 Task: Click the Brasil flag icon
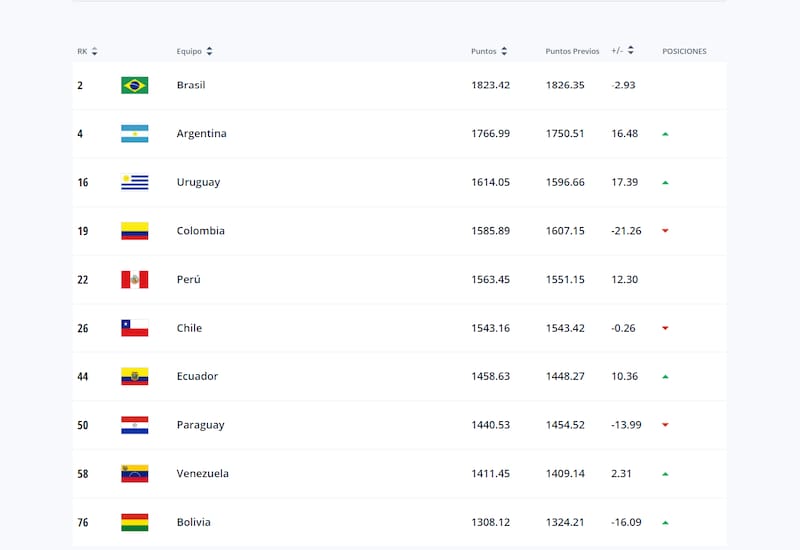tap(134, 85)
